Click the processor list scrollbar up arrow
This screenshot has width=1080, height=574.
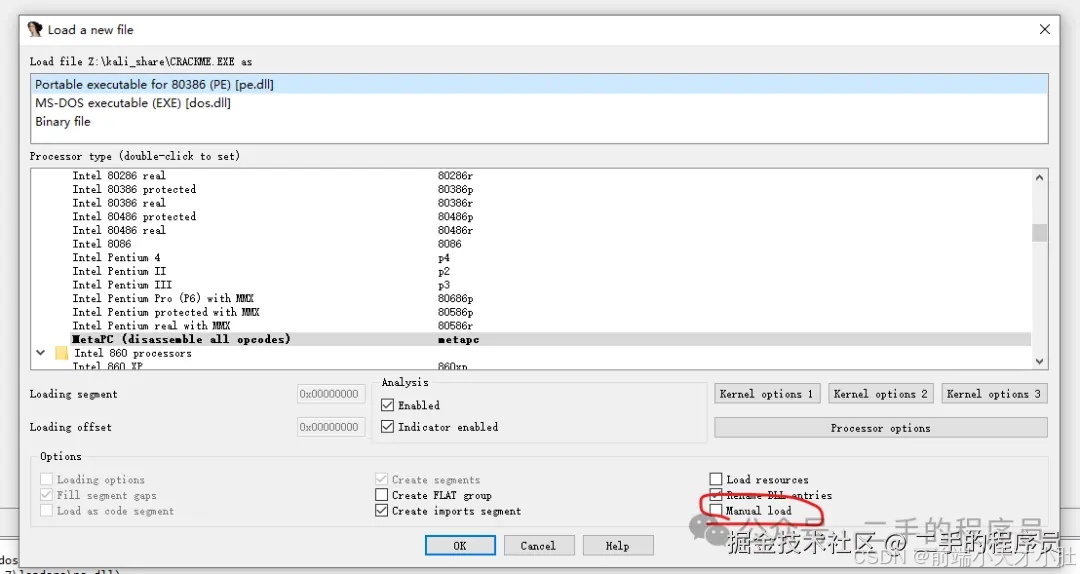pyautogui.click(x=1039, y=178)
